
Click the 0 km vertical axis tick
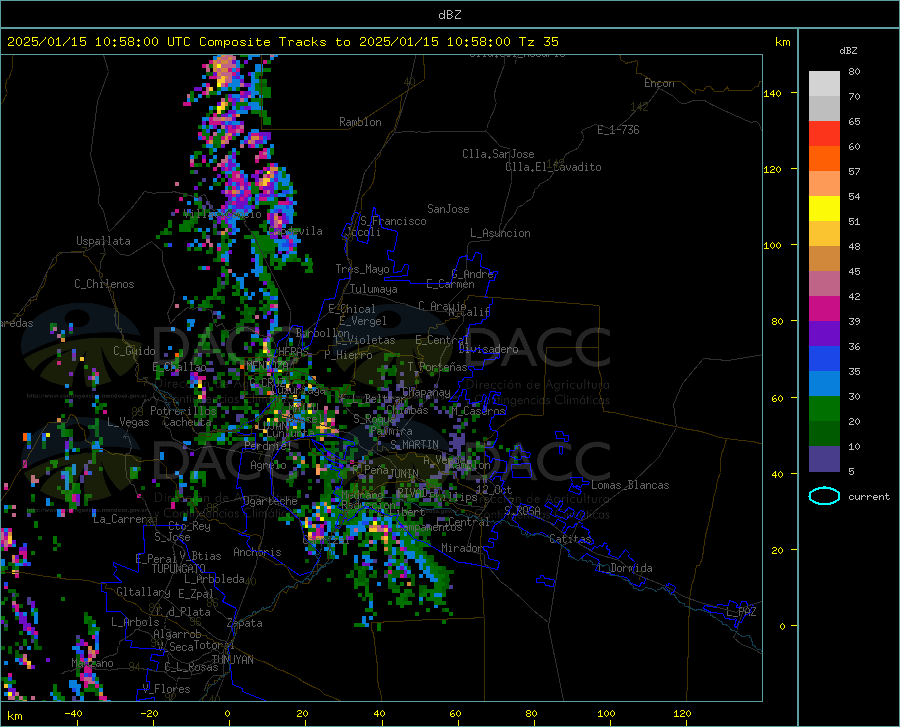pyautogui.click(x=782, y=626)
